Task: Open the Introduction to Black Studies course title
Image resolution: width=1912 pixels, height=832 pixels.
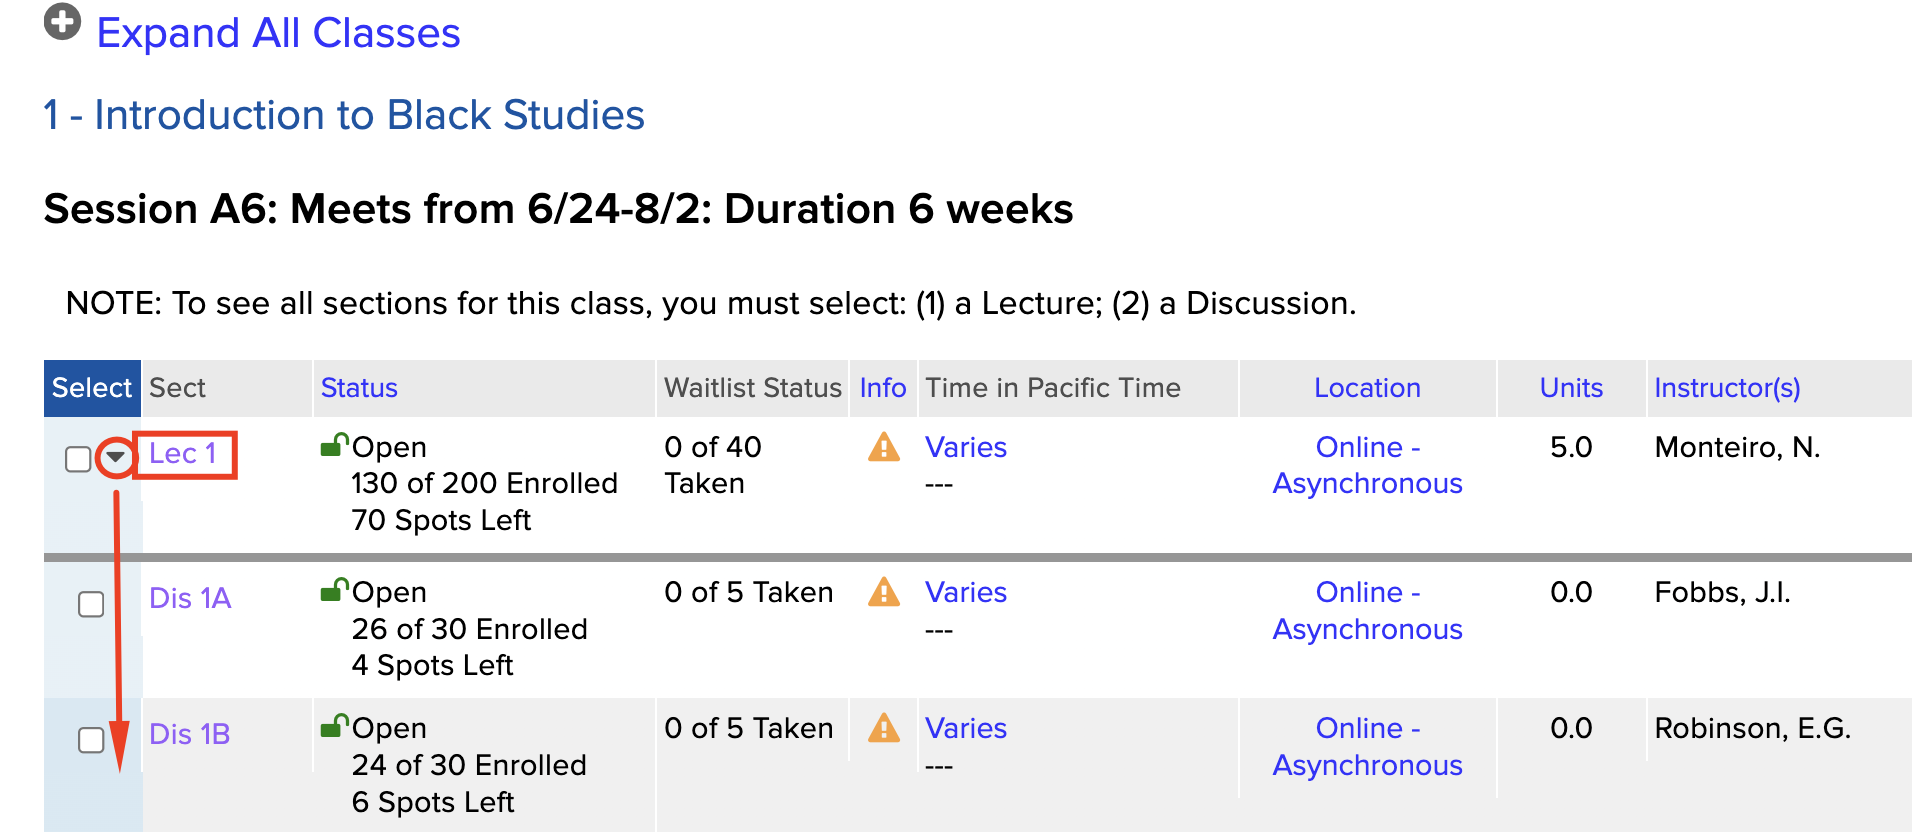Action: pos(344,115)
